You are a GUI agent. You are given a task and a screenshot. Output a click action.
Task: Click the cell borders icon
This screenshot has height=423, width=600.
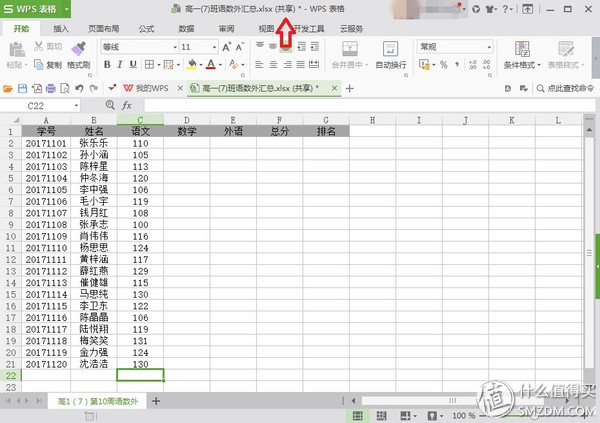coord(149,65)
